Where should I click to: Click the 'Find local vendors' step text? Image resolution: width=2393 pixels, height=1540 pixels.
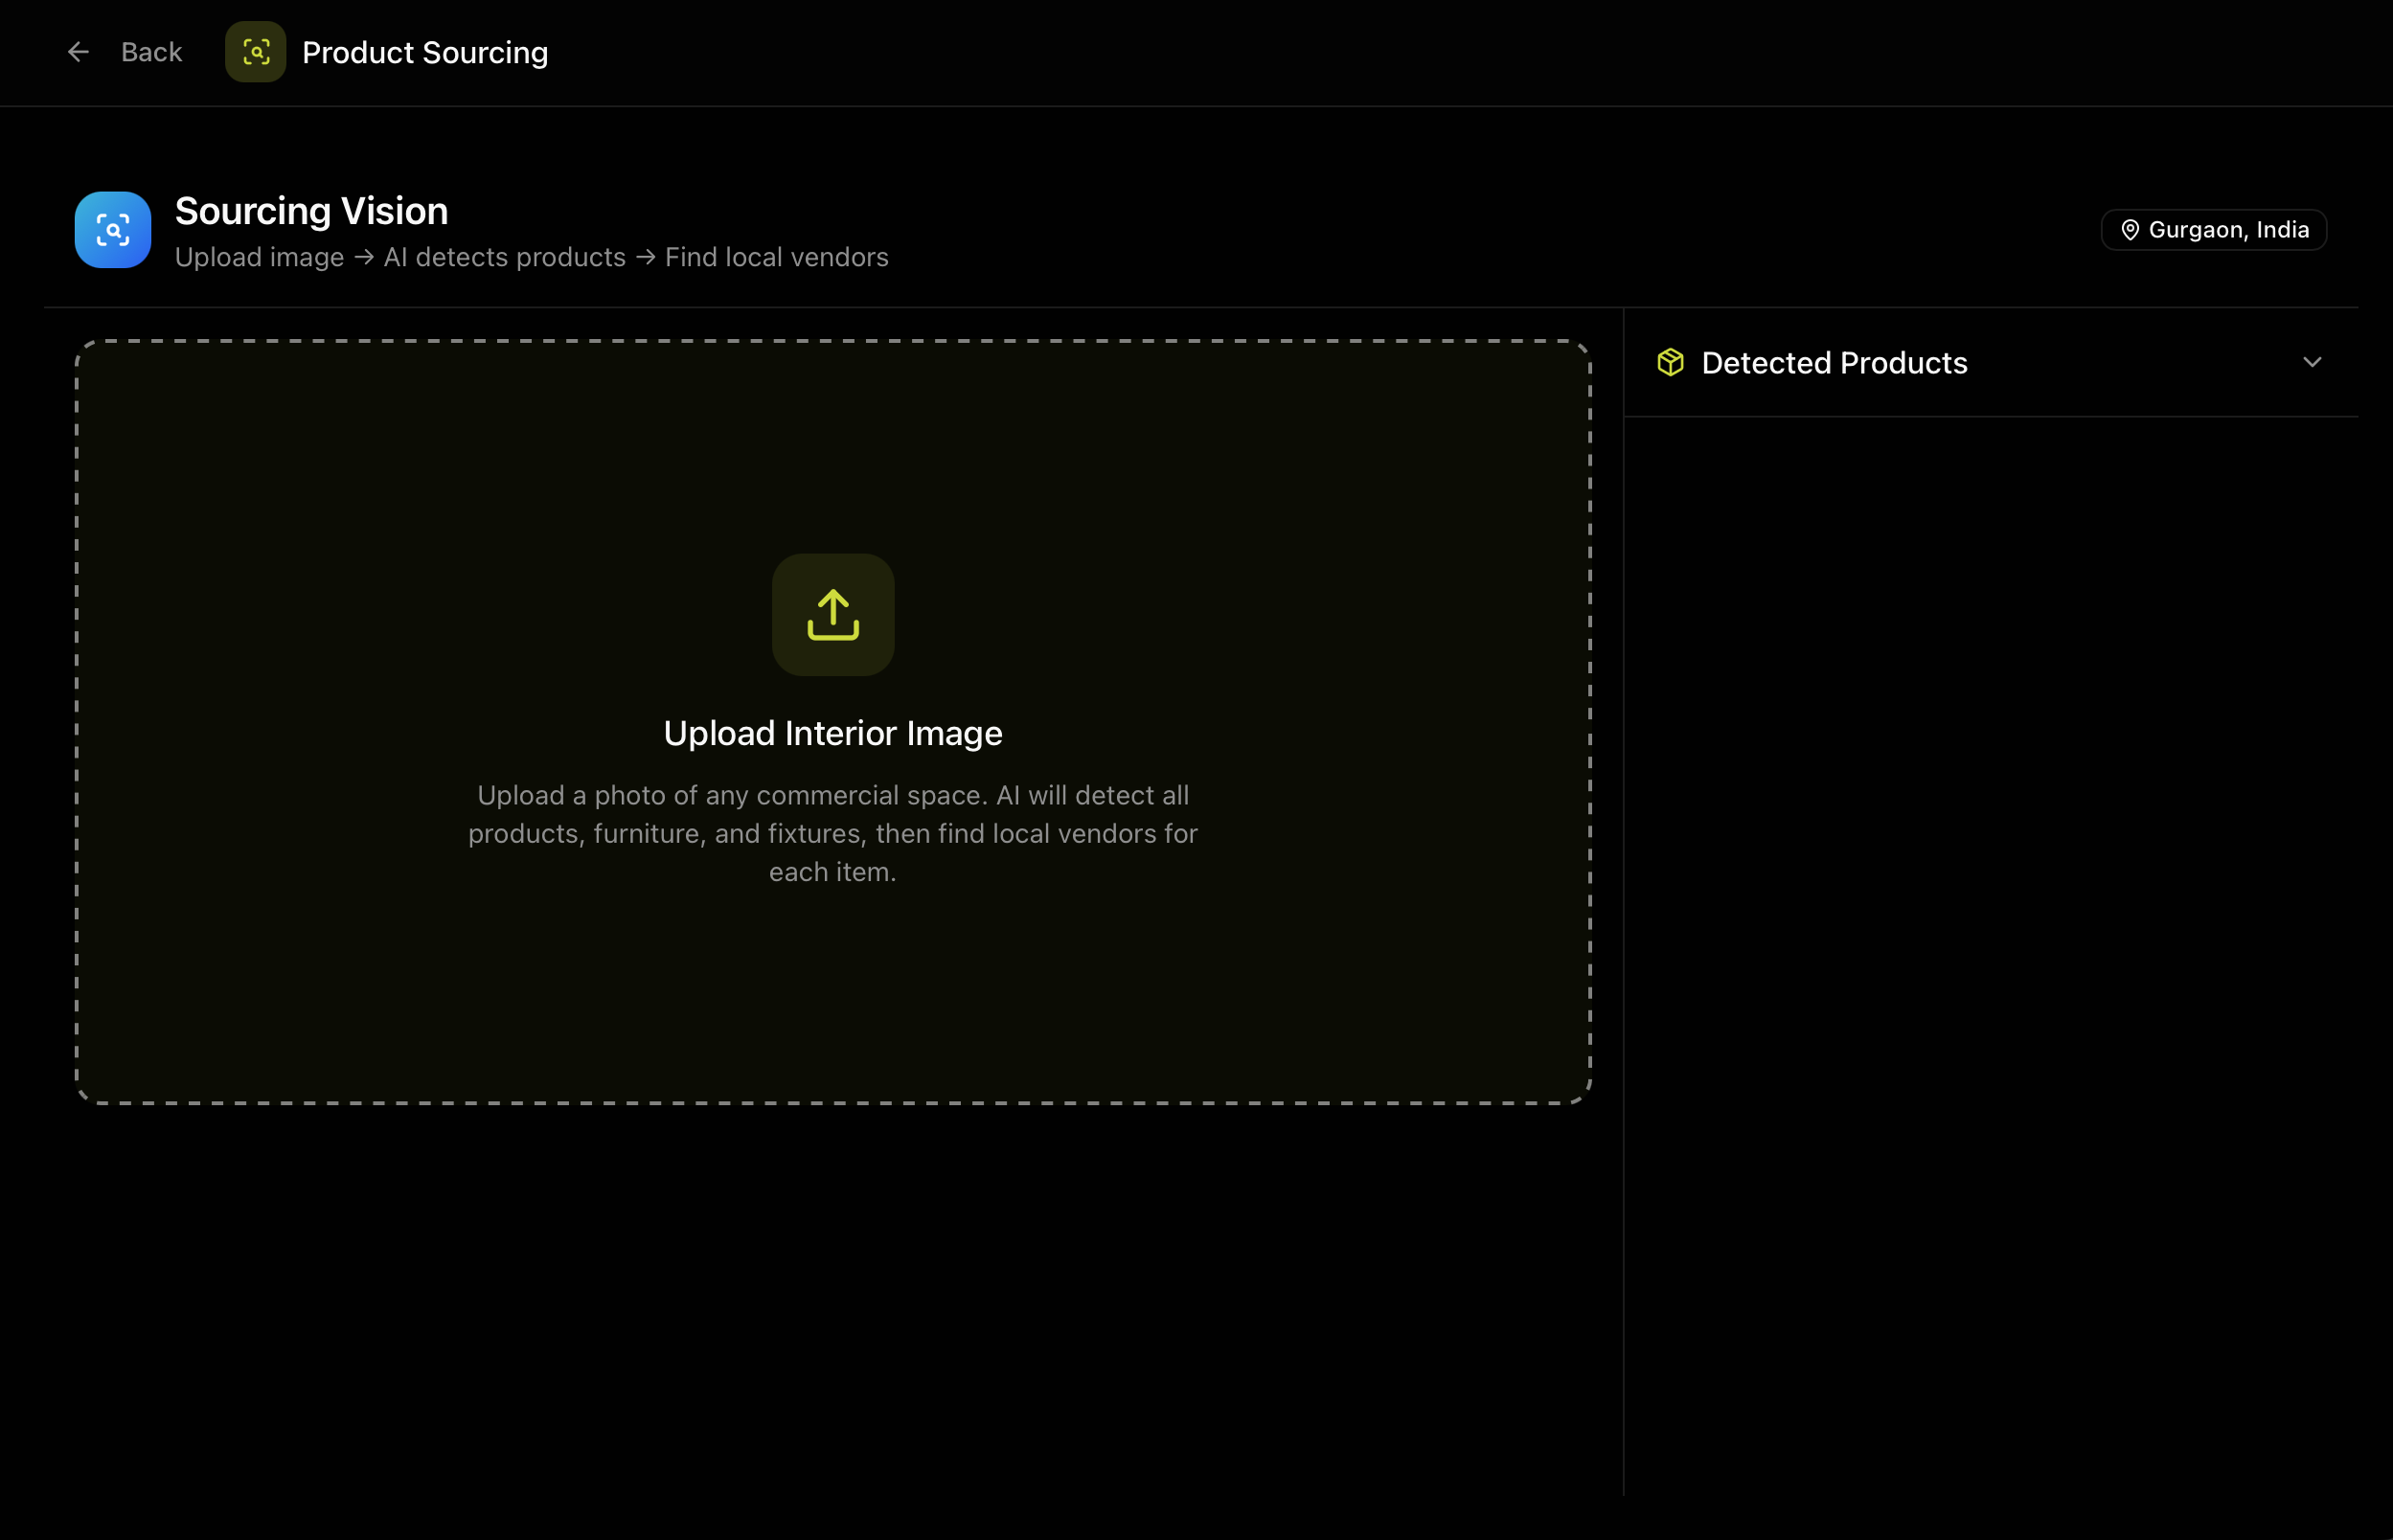[776, 257]
